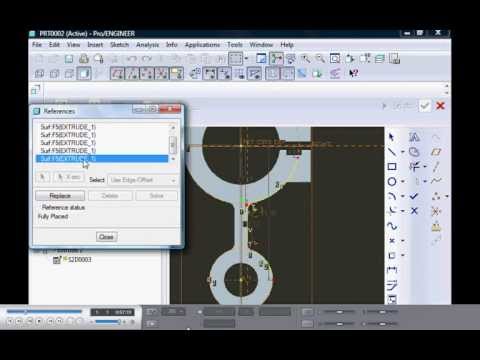Click the X-sec button in References dialog
This screenshot has width=480, height=360.
69,177
